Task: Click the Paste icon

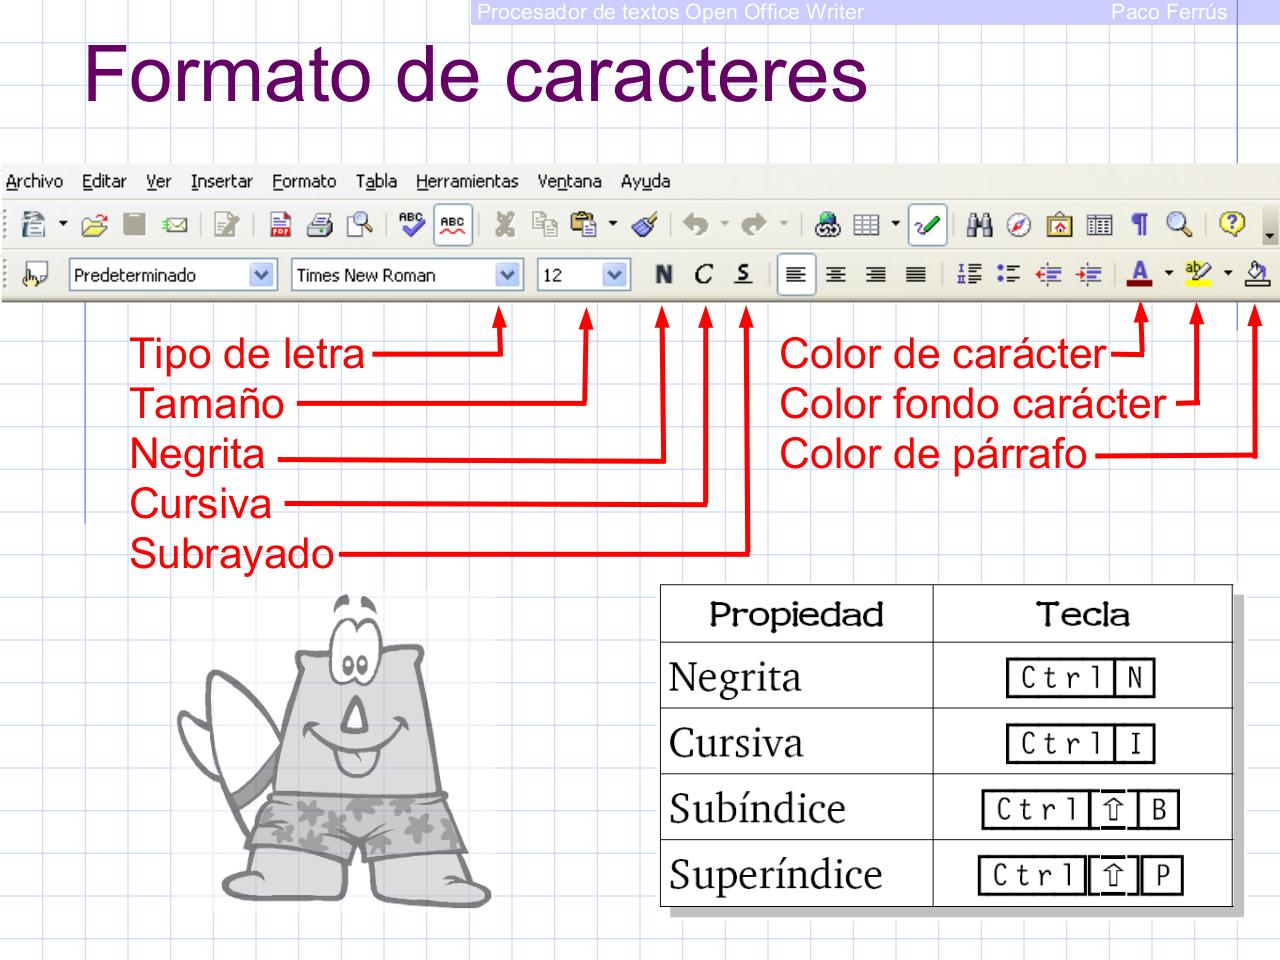Action: click(583, 225)
